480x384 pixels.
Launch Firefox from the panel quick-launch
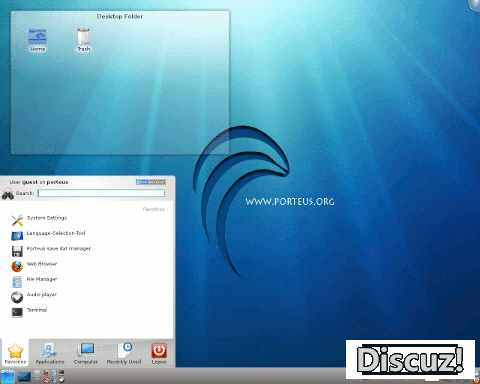(x=46, y=372)
